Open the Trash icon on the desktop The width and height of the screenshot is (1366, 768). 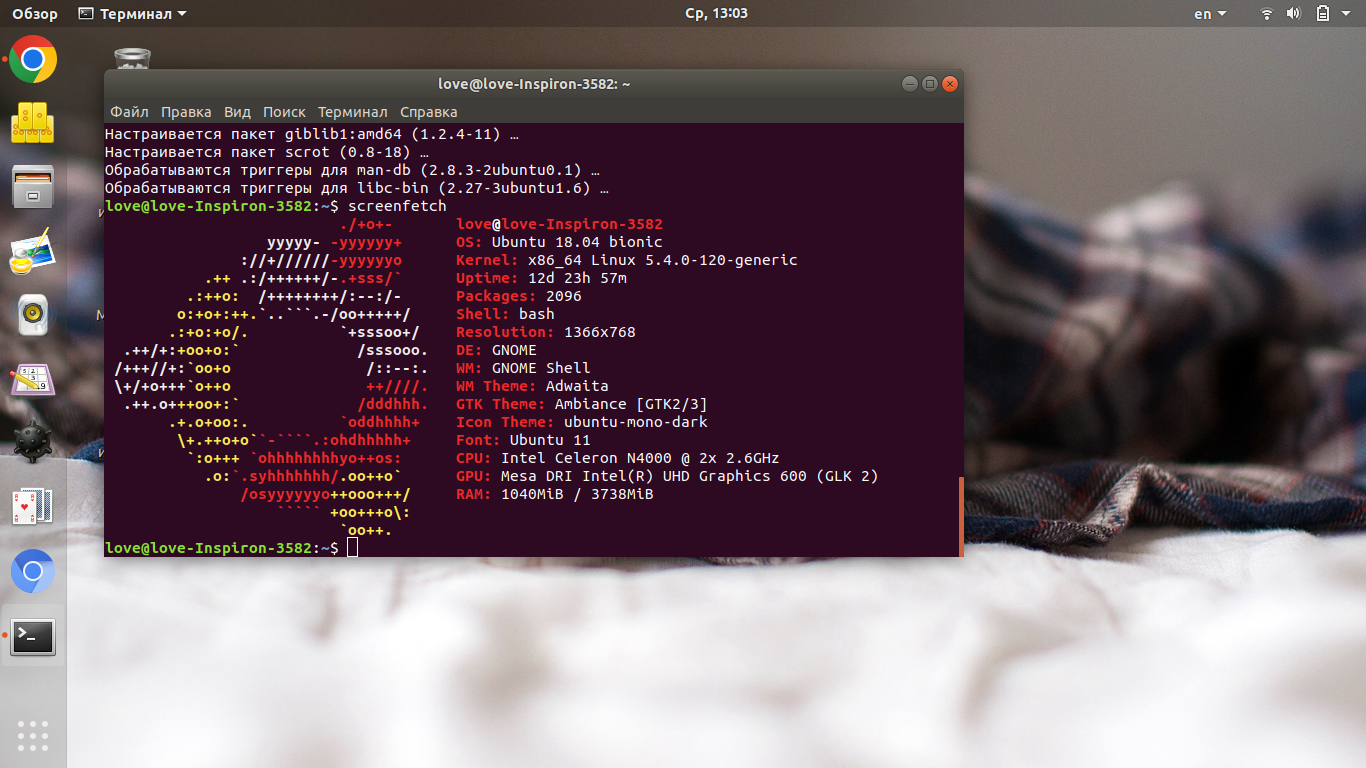tap(132, 58)
